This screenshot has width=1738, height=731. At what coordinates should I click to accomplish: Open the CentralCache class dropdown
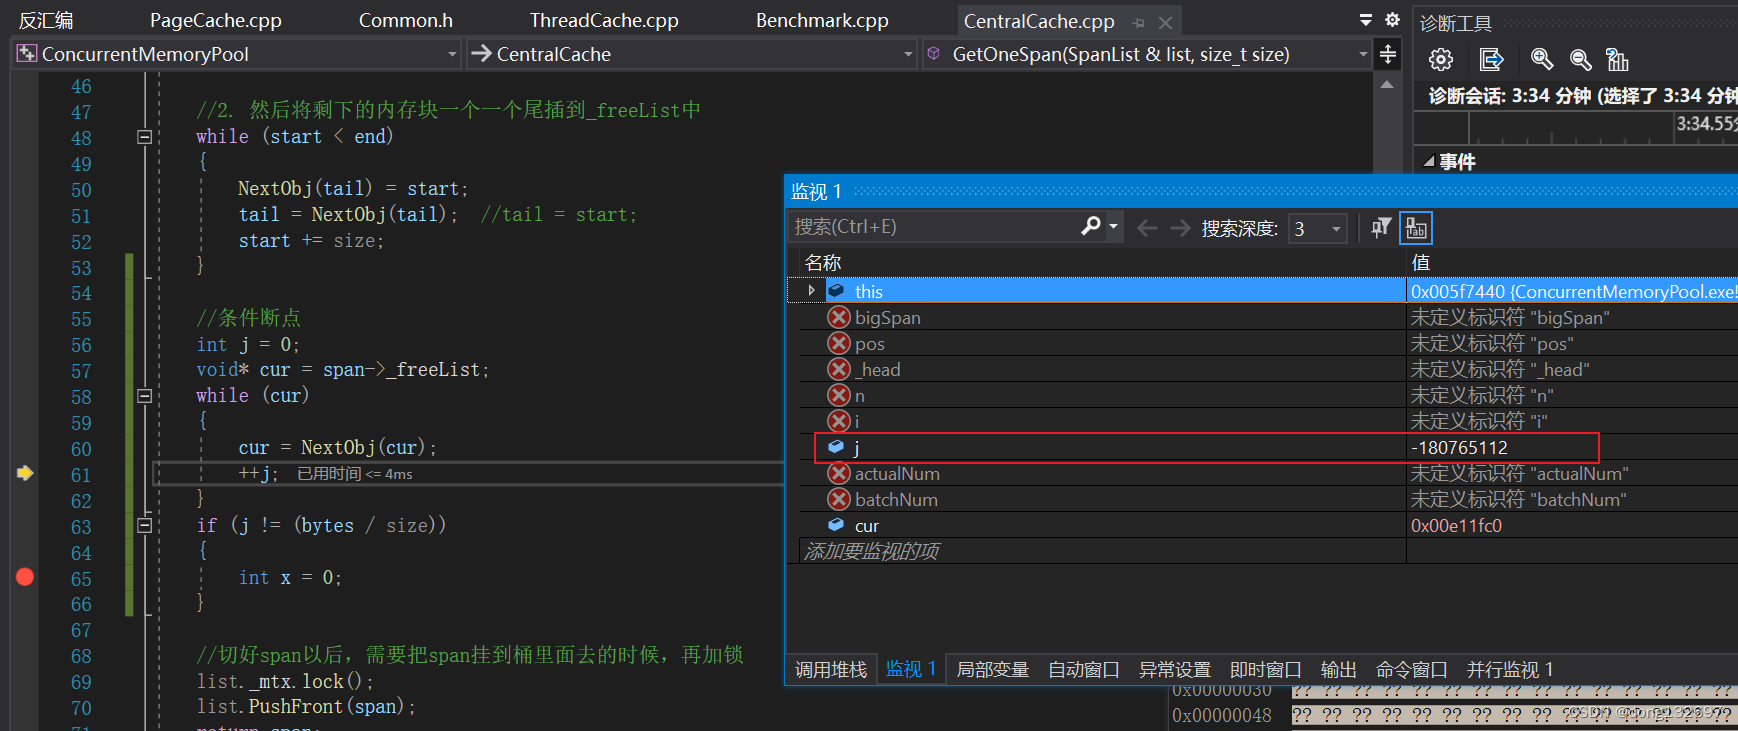point(908,54)
